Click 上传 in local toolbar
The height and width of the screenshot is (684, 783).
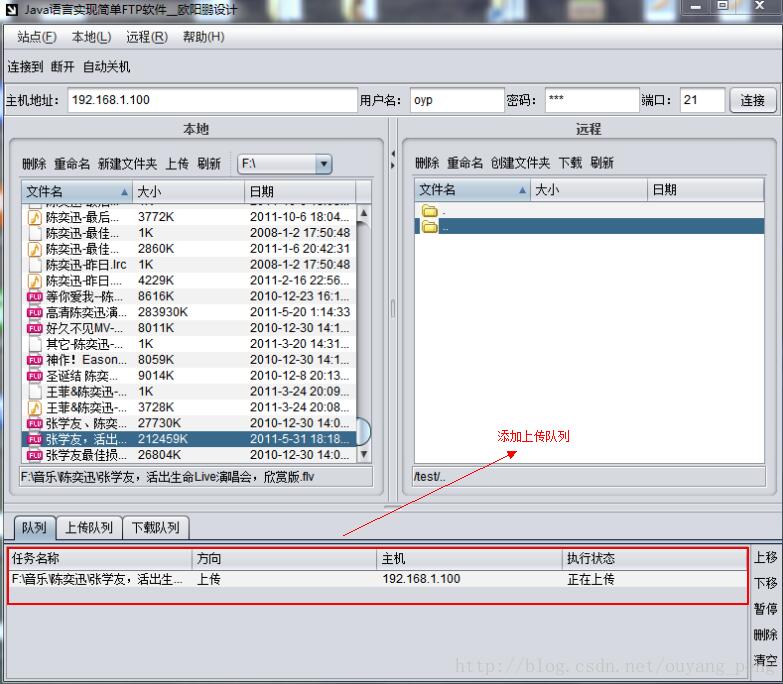(177, 164)
